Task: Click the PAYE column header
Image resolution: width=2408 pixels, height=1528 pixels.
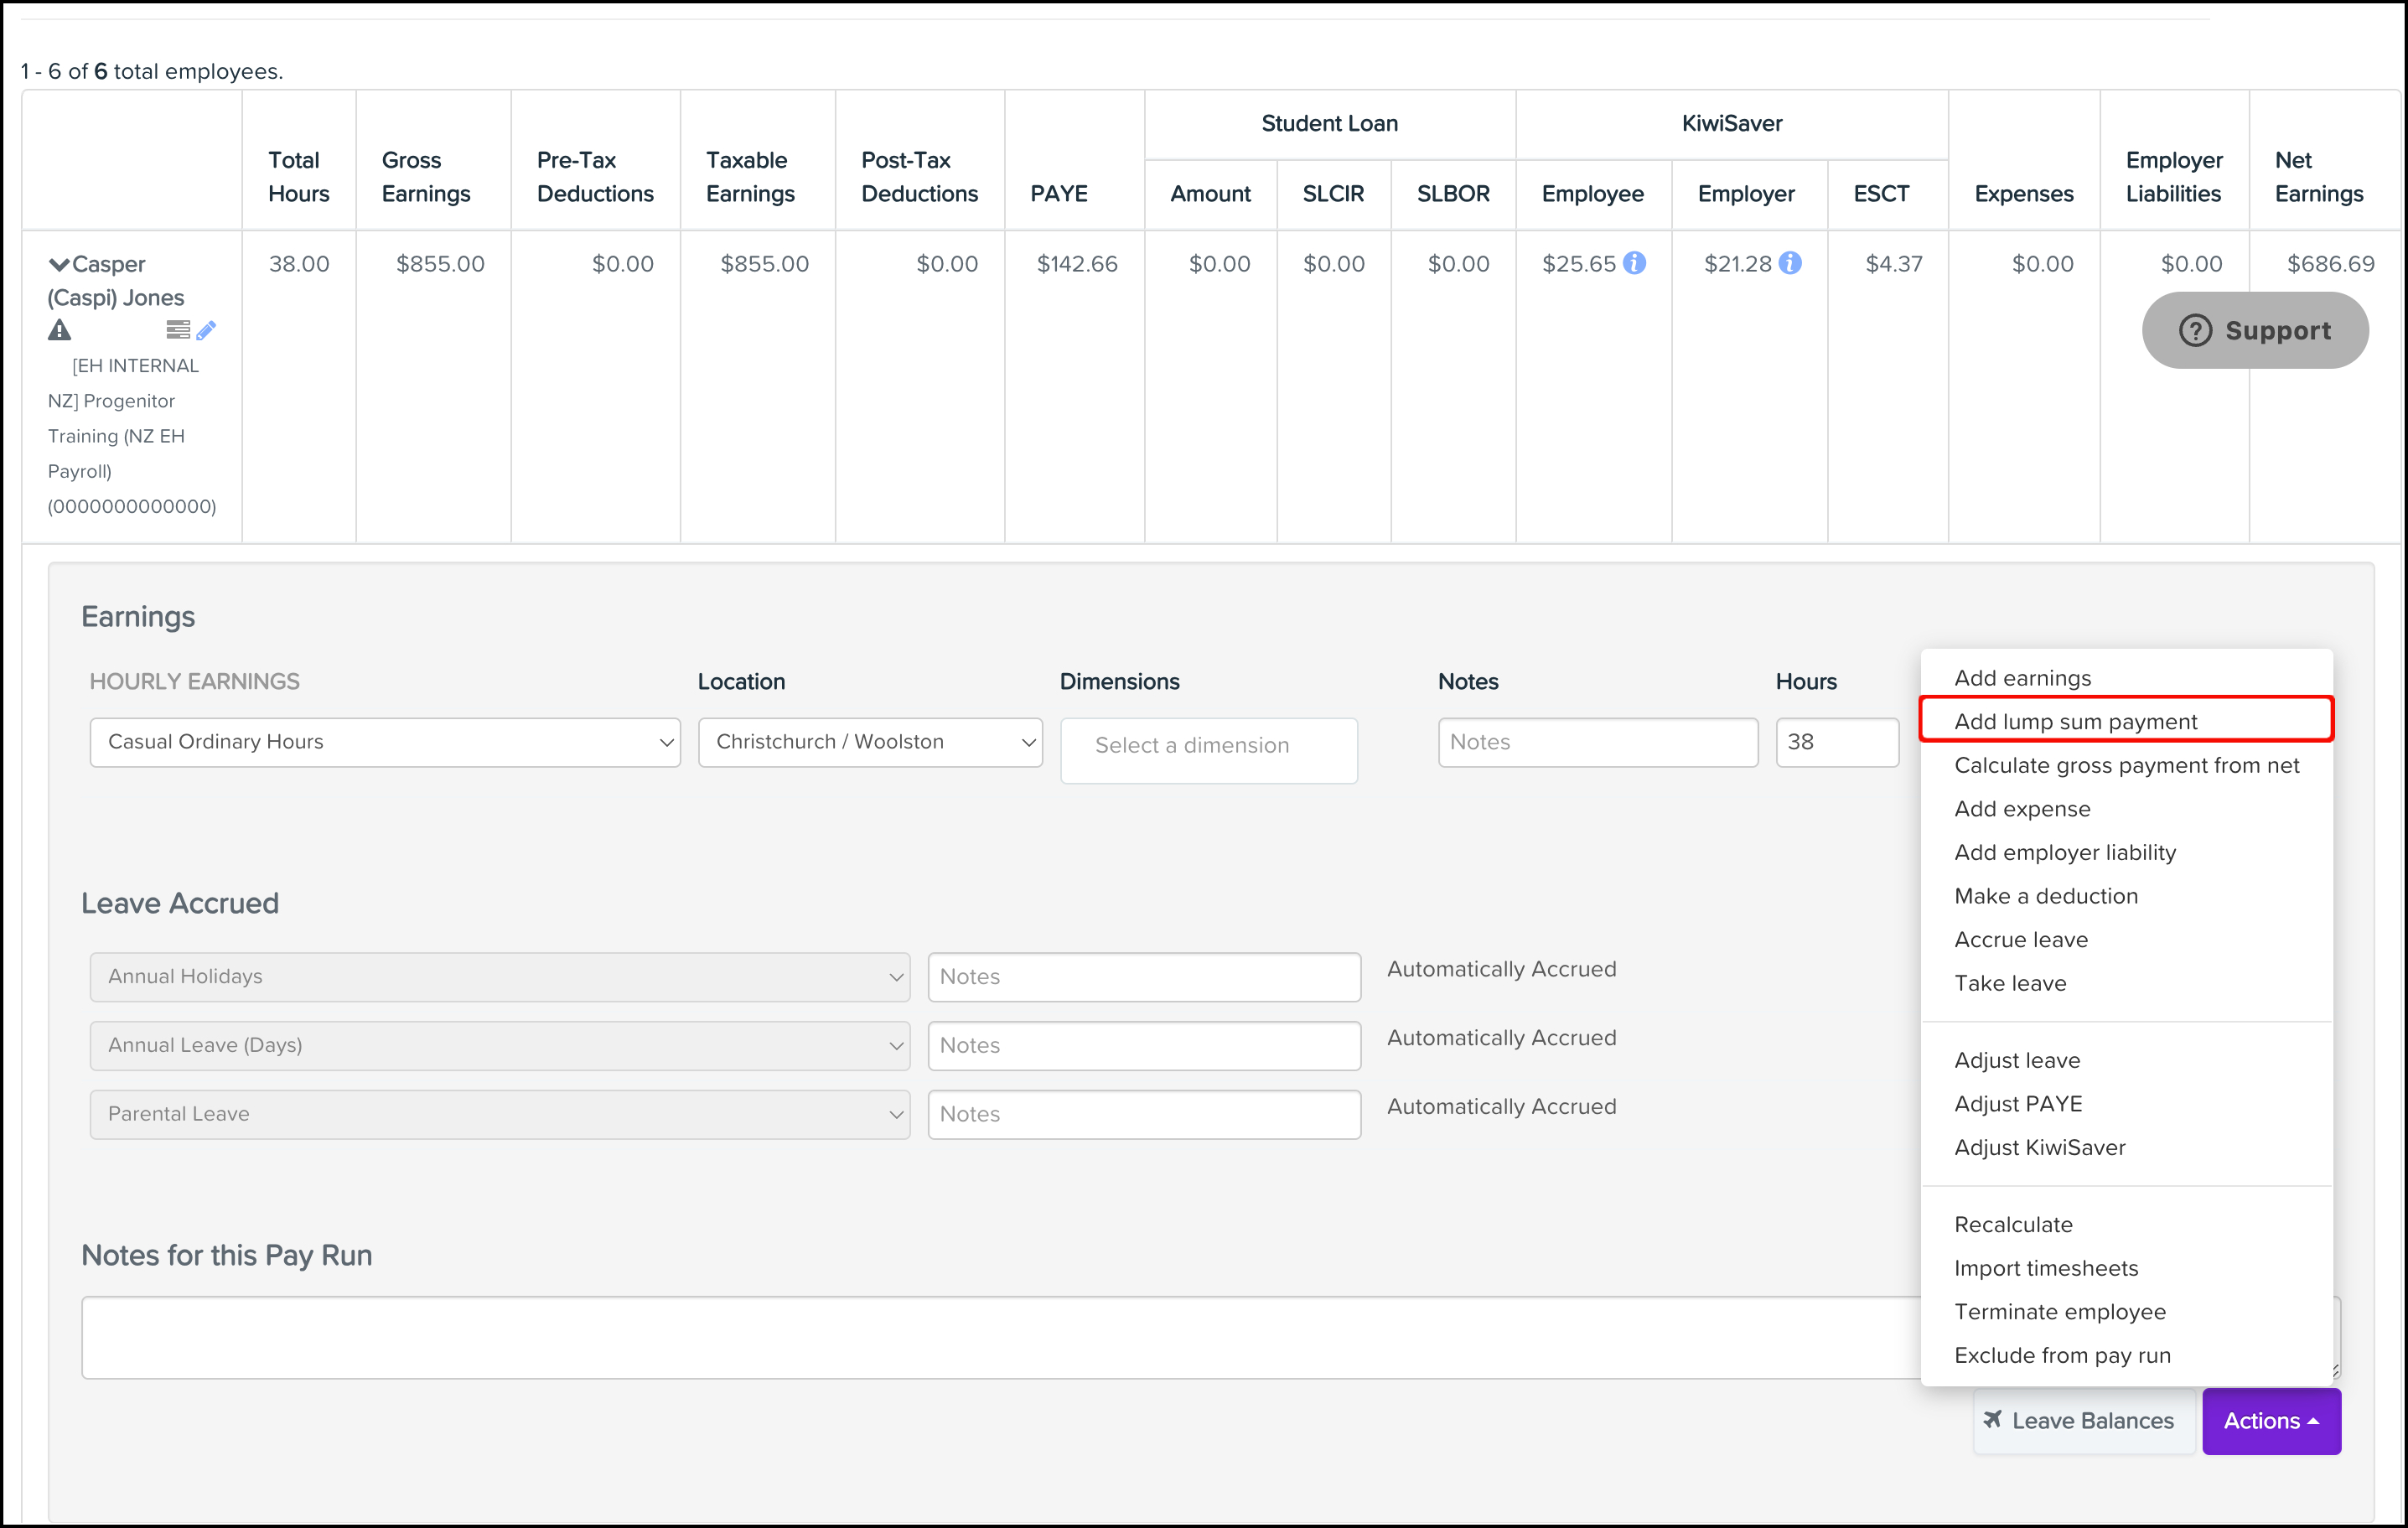Action: pos(1059,194)
